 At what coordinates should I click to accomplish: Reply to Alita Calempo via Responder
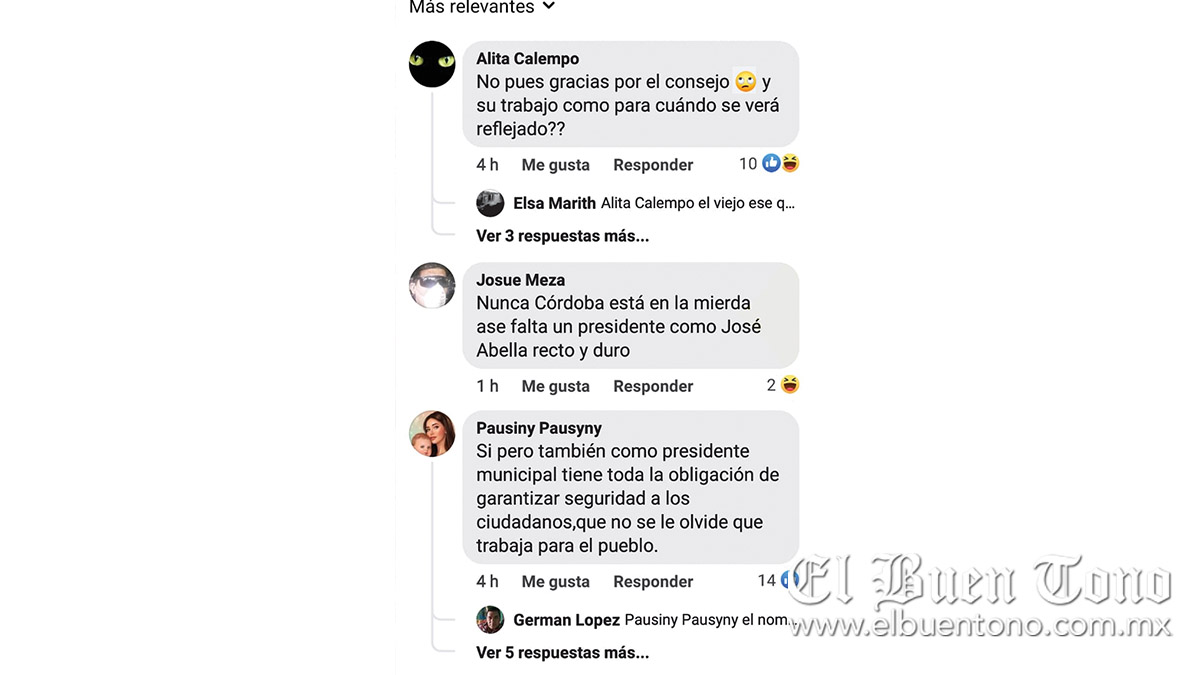click(x=653, y=165)
